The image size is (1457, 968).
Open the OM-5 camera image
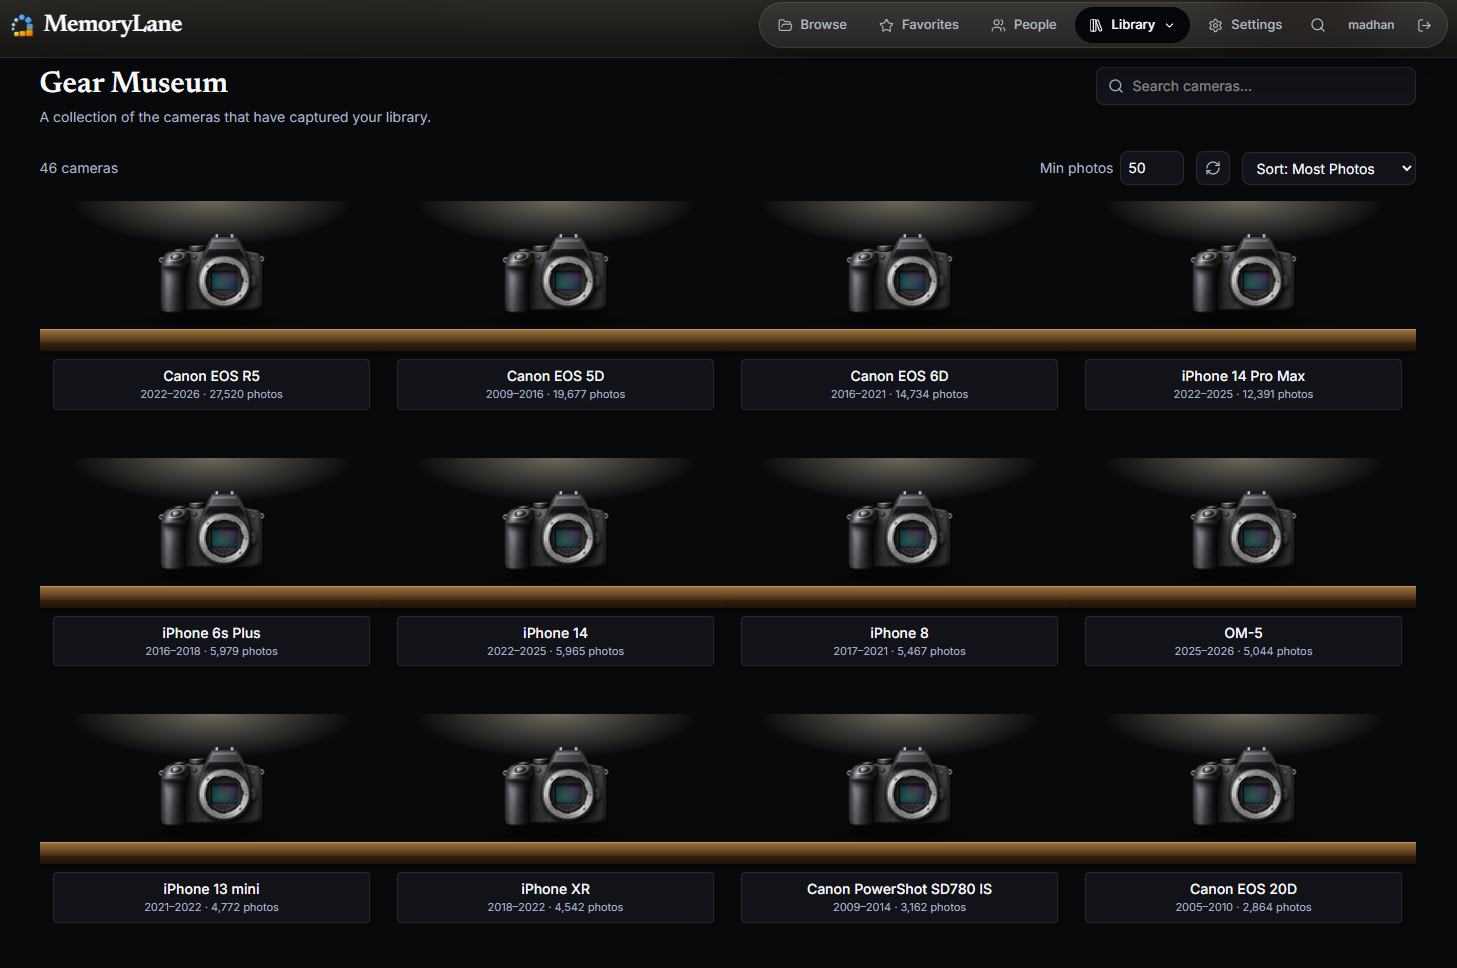point(1244,530)
